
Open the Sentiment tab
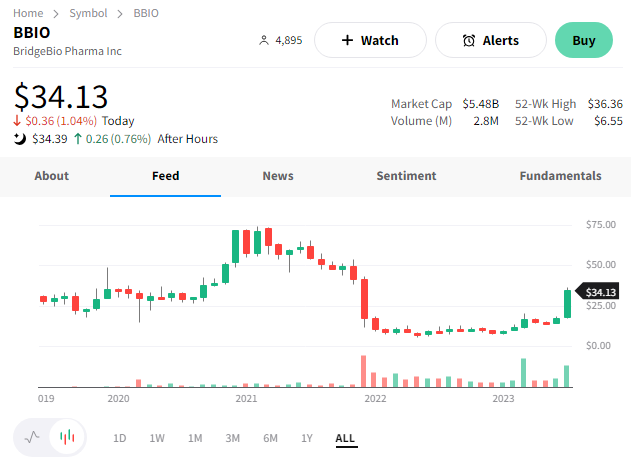pyautogui.click(x=406, y=176)
